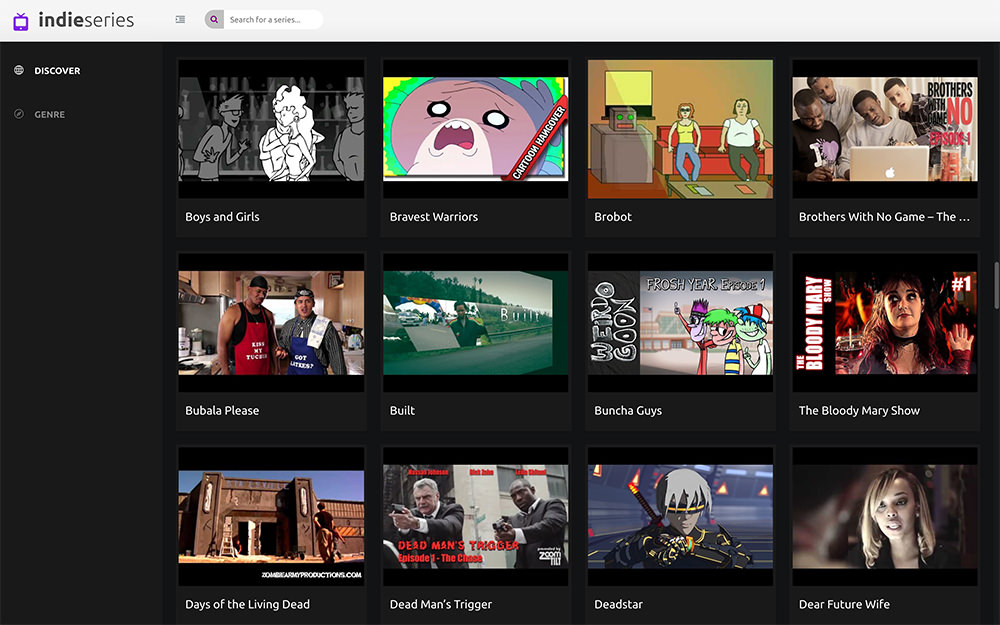1000x625 pixels.
Task: Open the Boys and Girls thumbnail
Action: pyautogui.click(x=272, y=129)
